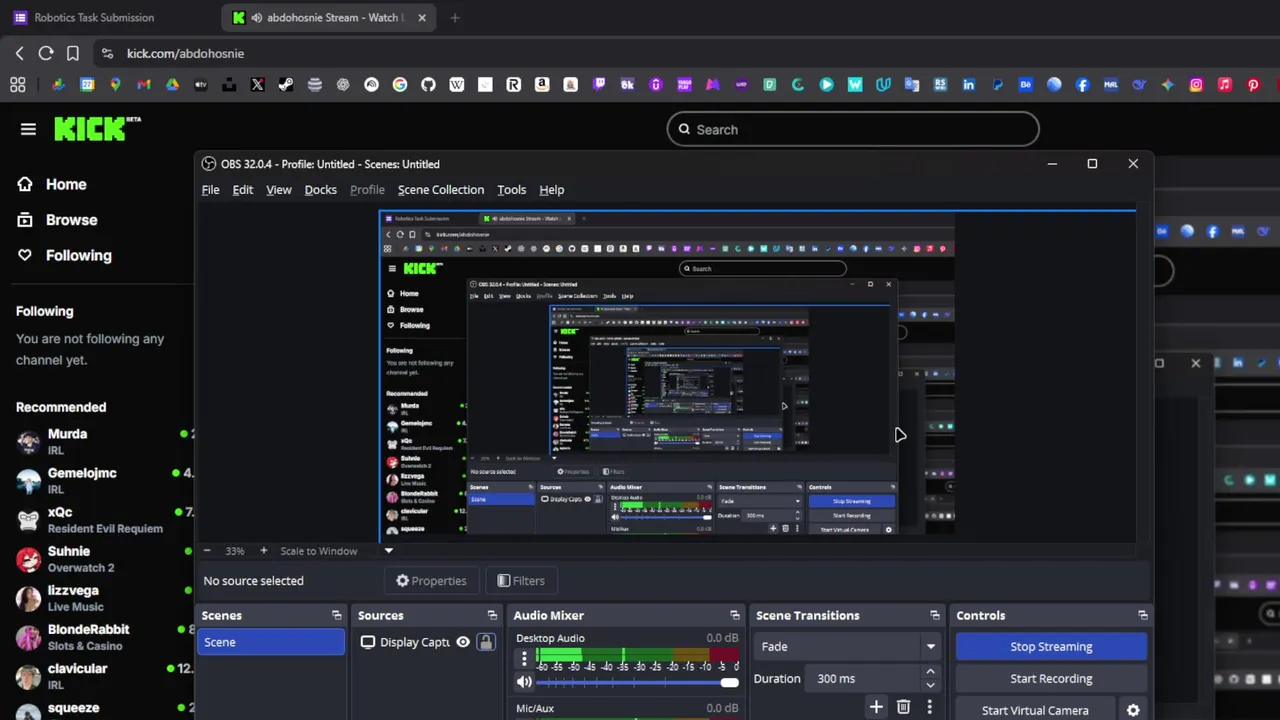The width and height of the screenshot is (1280, 720).
Task: Open the Instagram bookmark icon
Action: [1196, 85]
